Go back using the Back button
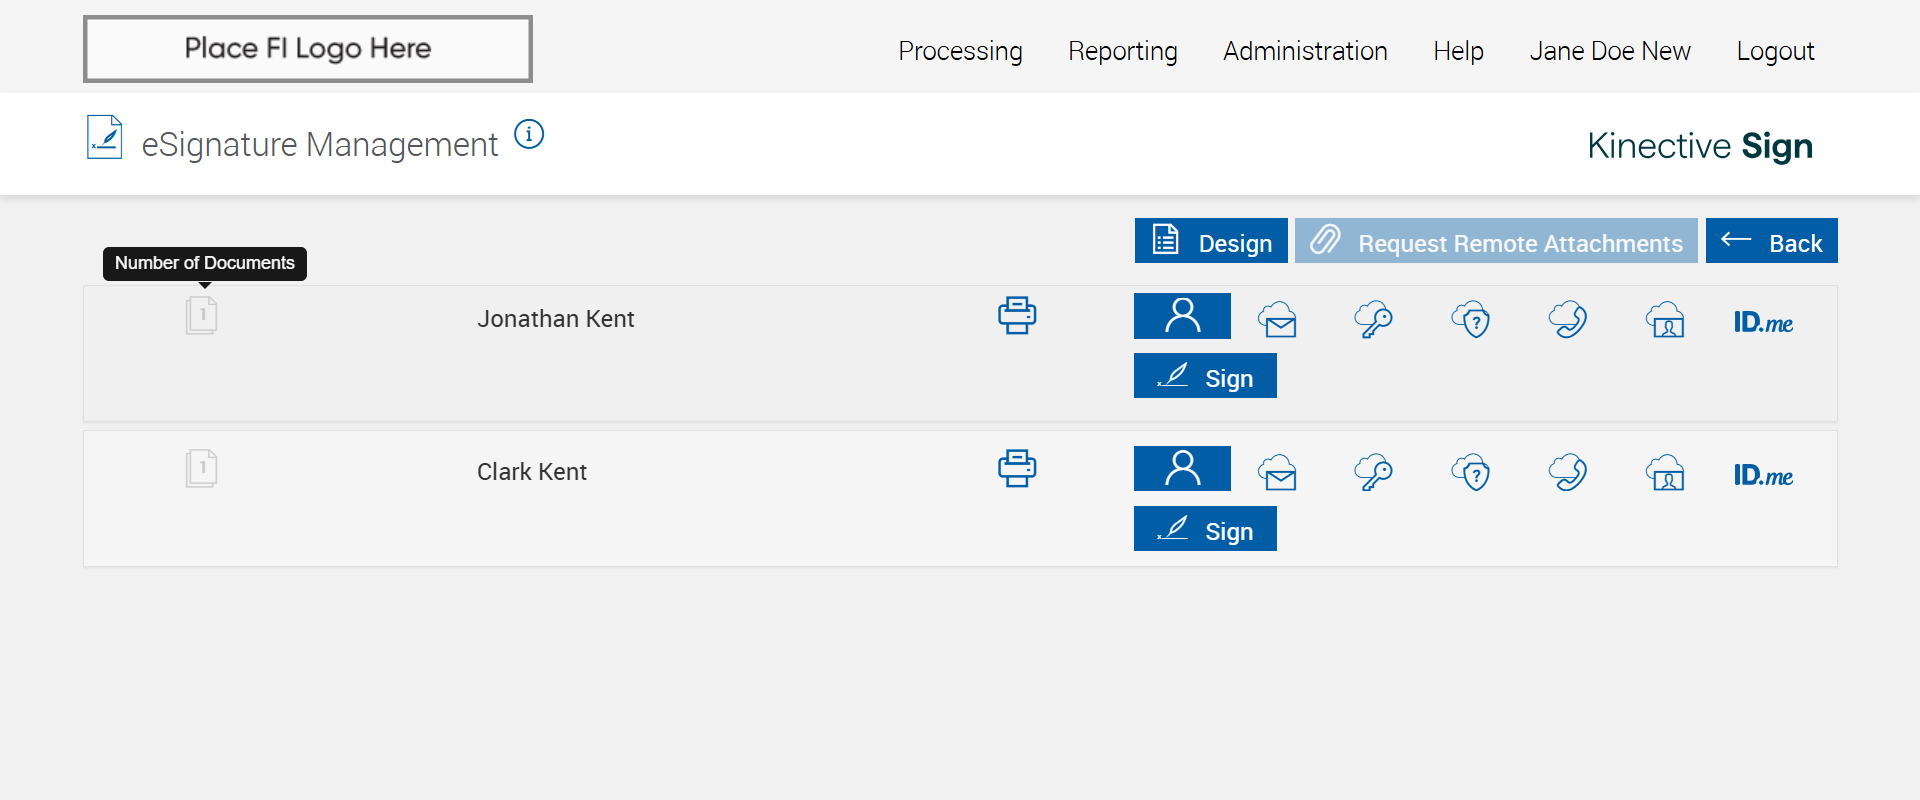 pos(1771,241)
